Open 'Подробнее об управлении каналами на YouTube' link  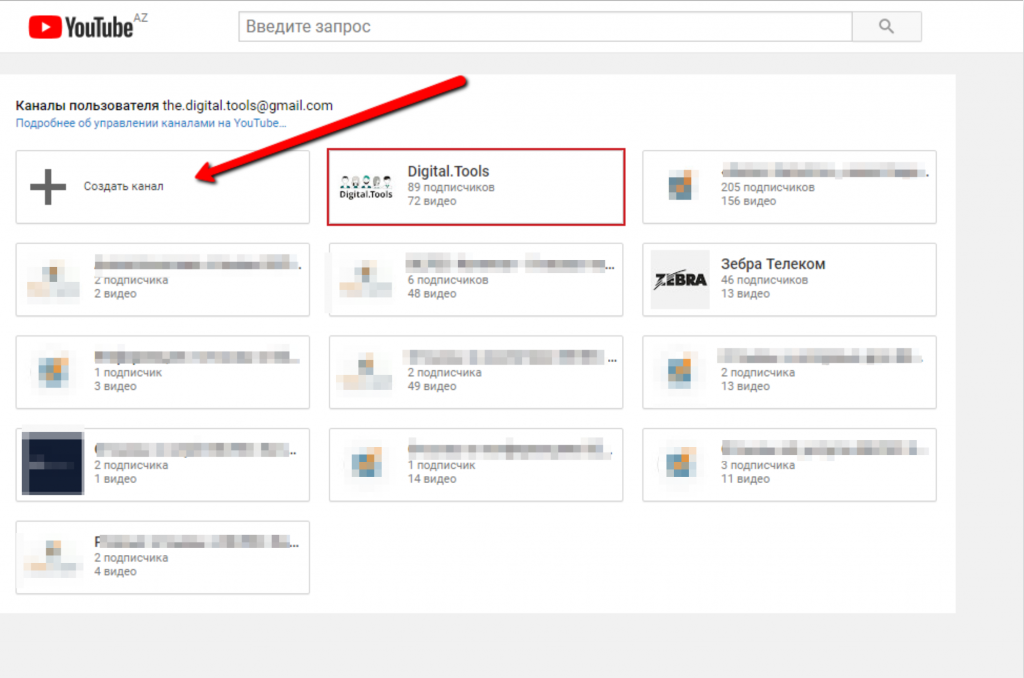pos(151,123)
